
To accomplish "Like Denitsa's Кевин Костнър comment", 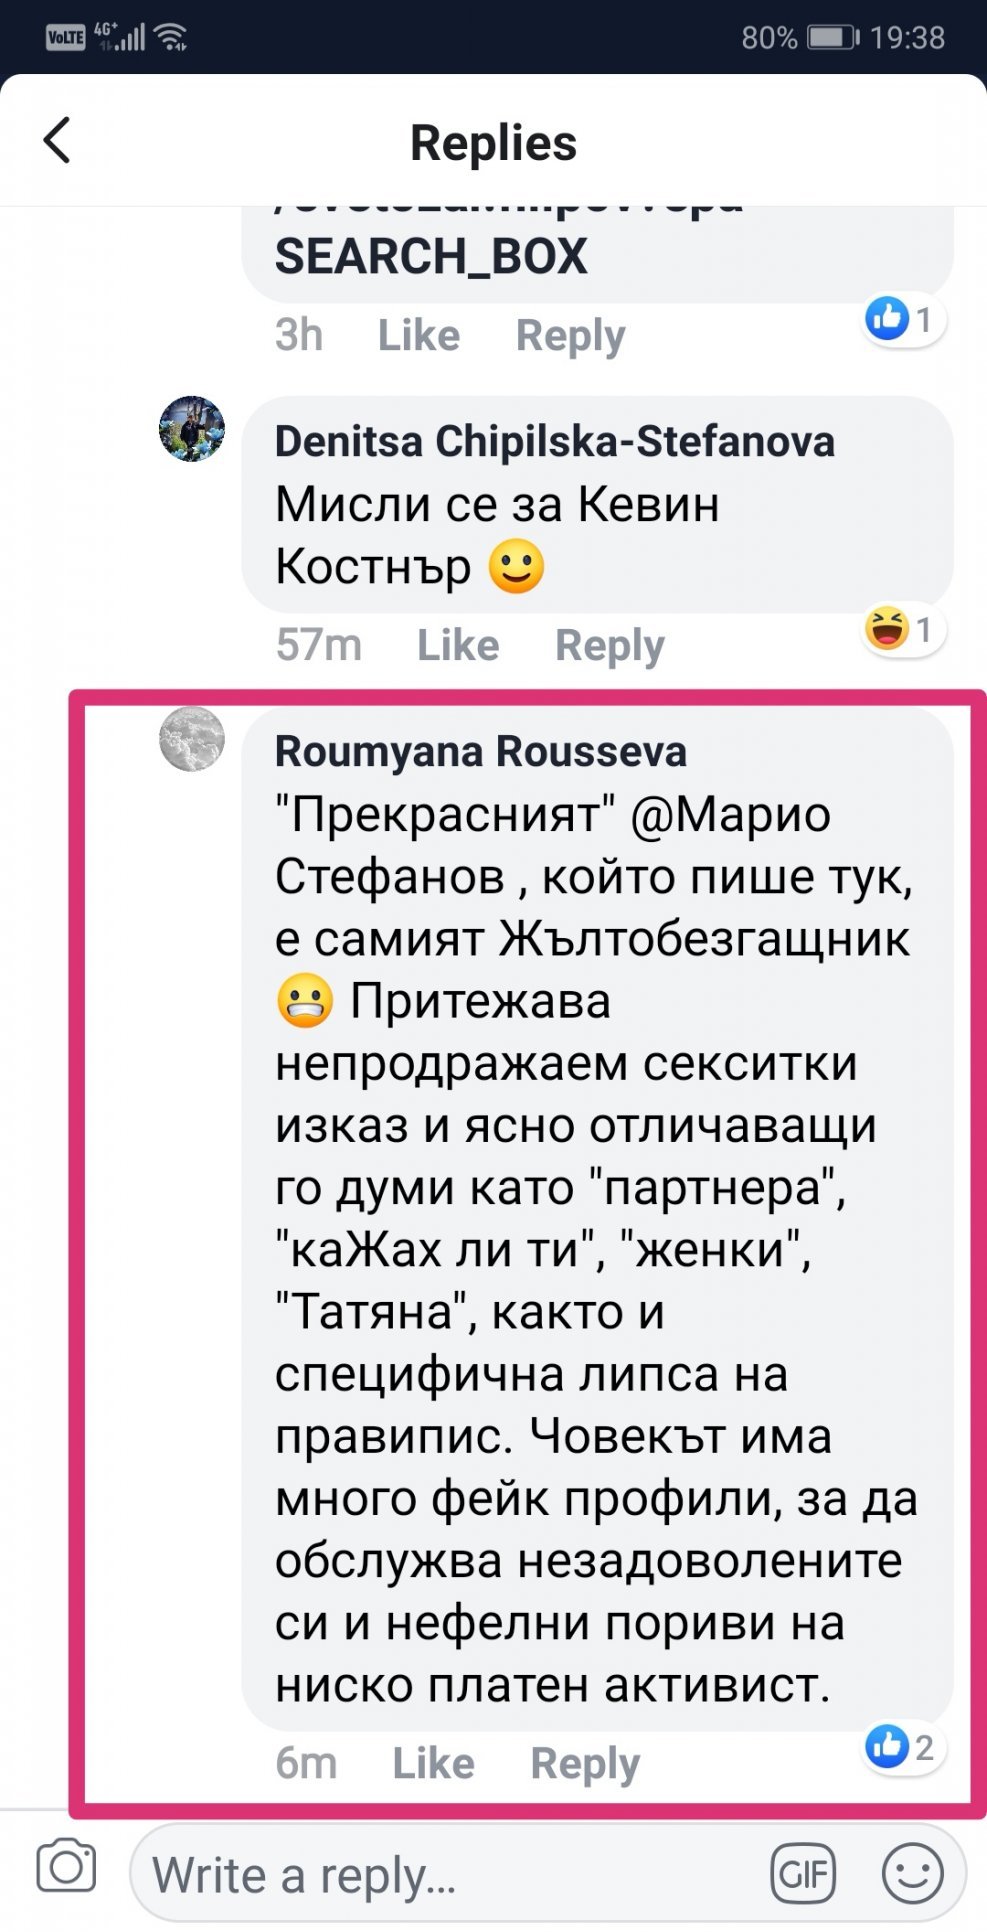I will (457, 645).
